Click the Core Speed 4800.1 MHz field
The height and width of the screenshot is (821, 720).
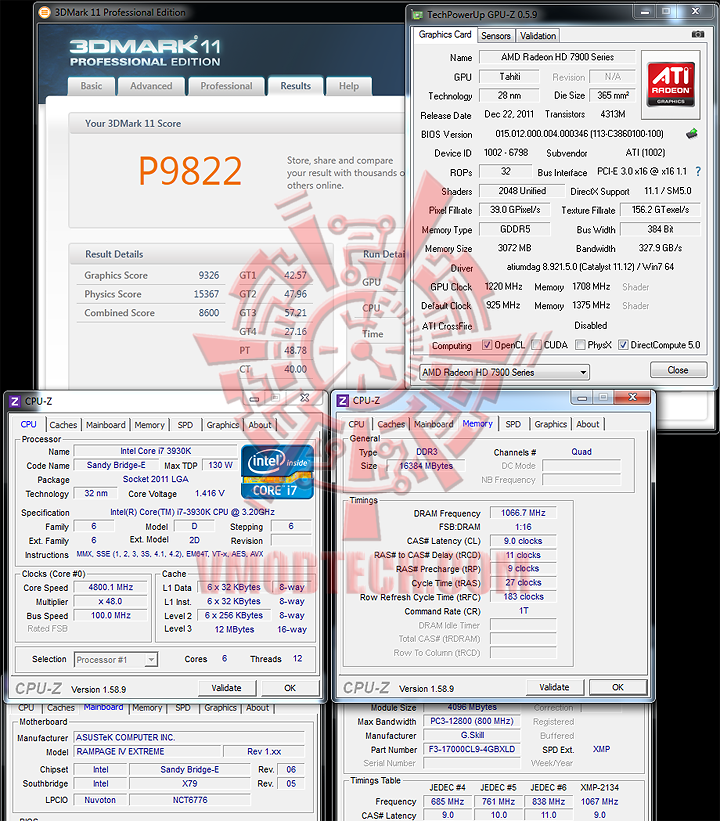pos(110,587)
